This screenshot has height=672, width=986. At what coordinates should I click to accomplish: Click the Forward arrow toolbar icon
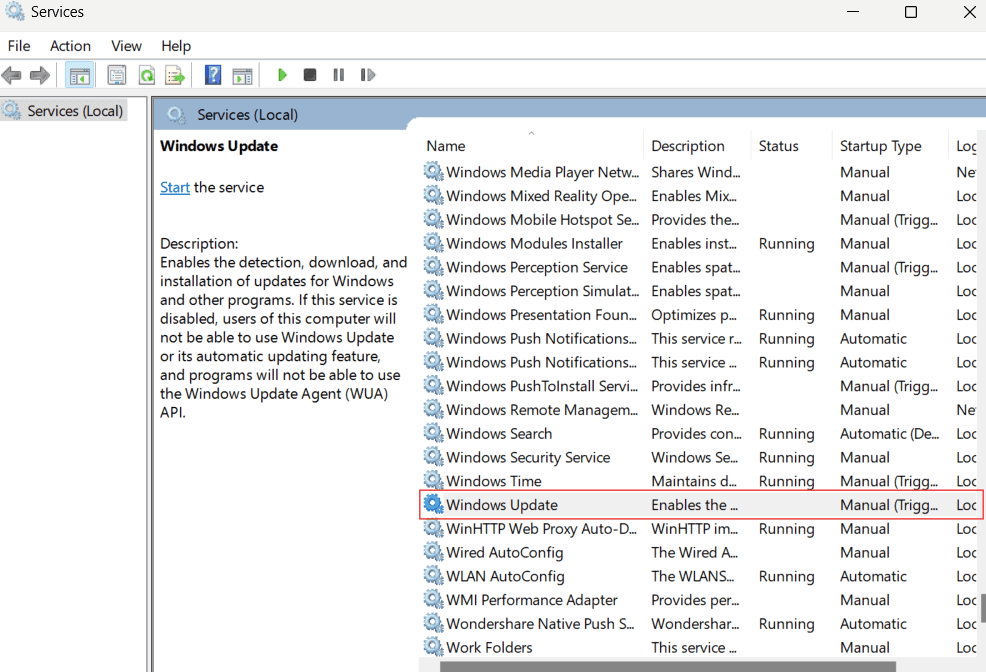[40, 75]
